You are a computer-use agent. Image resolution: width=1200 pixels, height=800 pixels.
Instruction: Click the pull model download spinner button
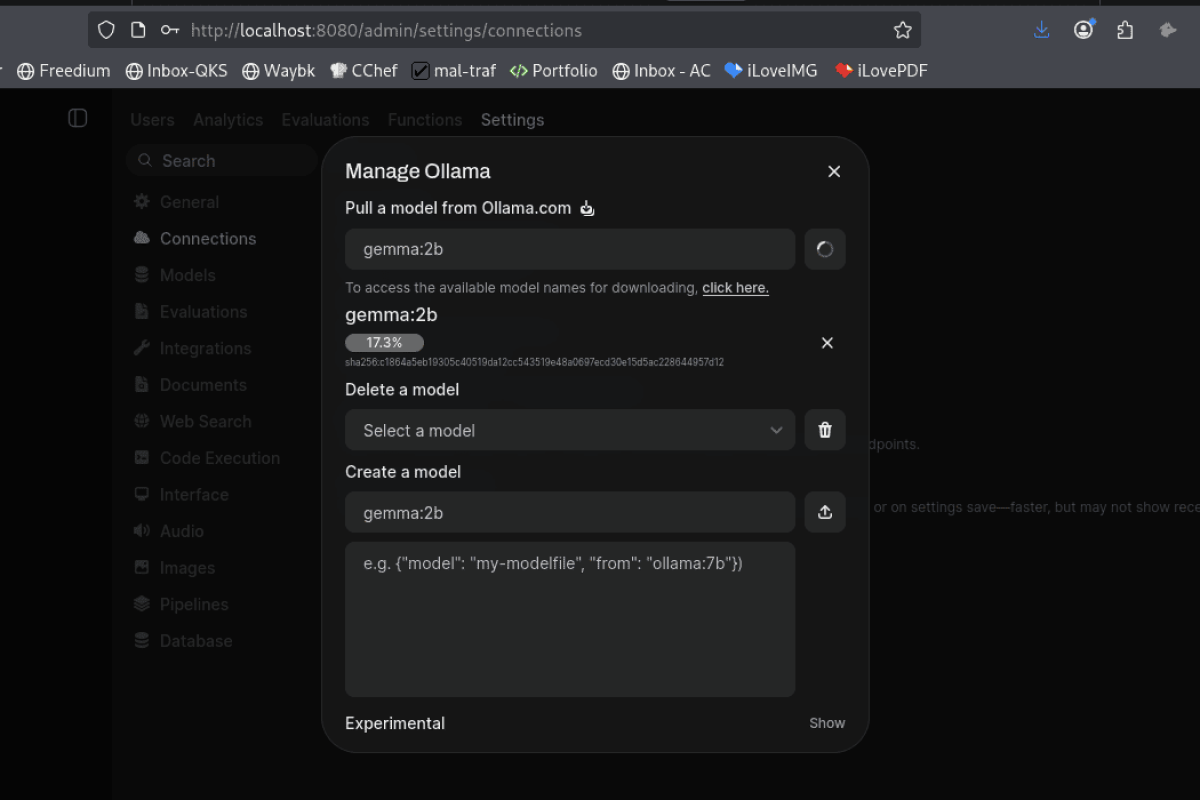click(825, 250)
